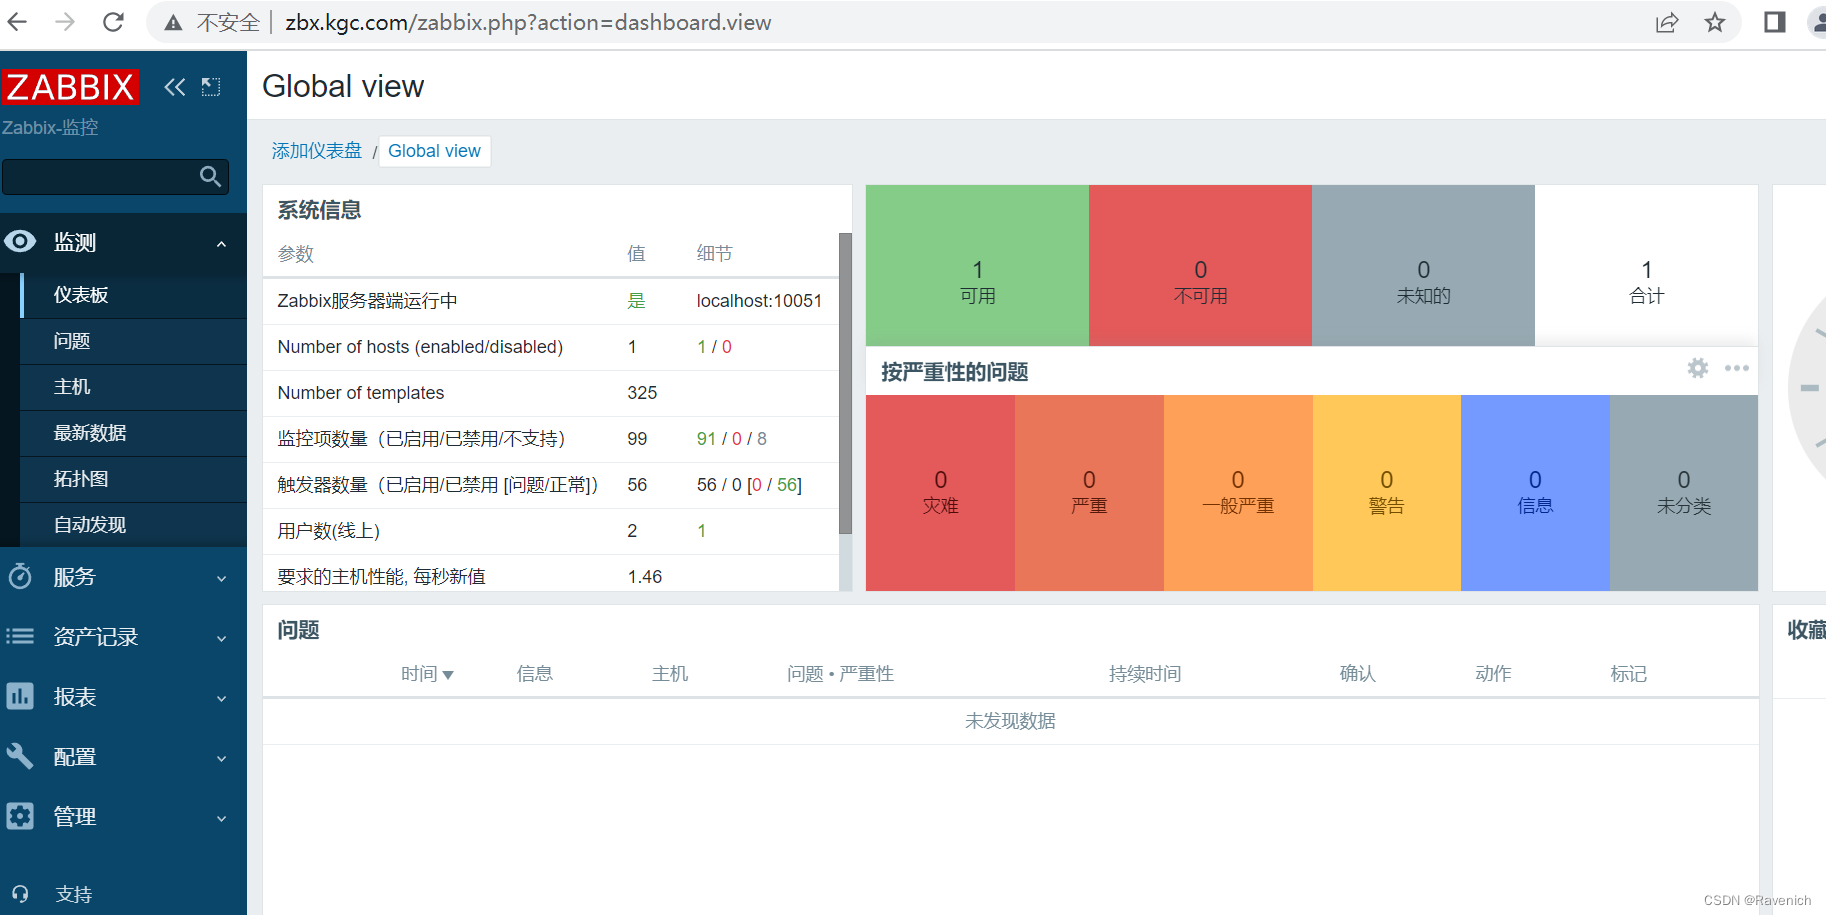Expand the 报表 menu section
Image resolution: width=1826 pixels, height=915 pixels.
click(221, 698)
